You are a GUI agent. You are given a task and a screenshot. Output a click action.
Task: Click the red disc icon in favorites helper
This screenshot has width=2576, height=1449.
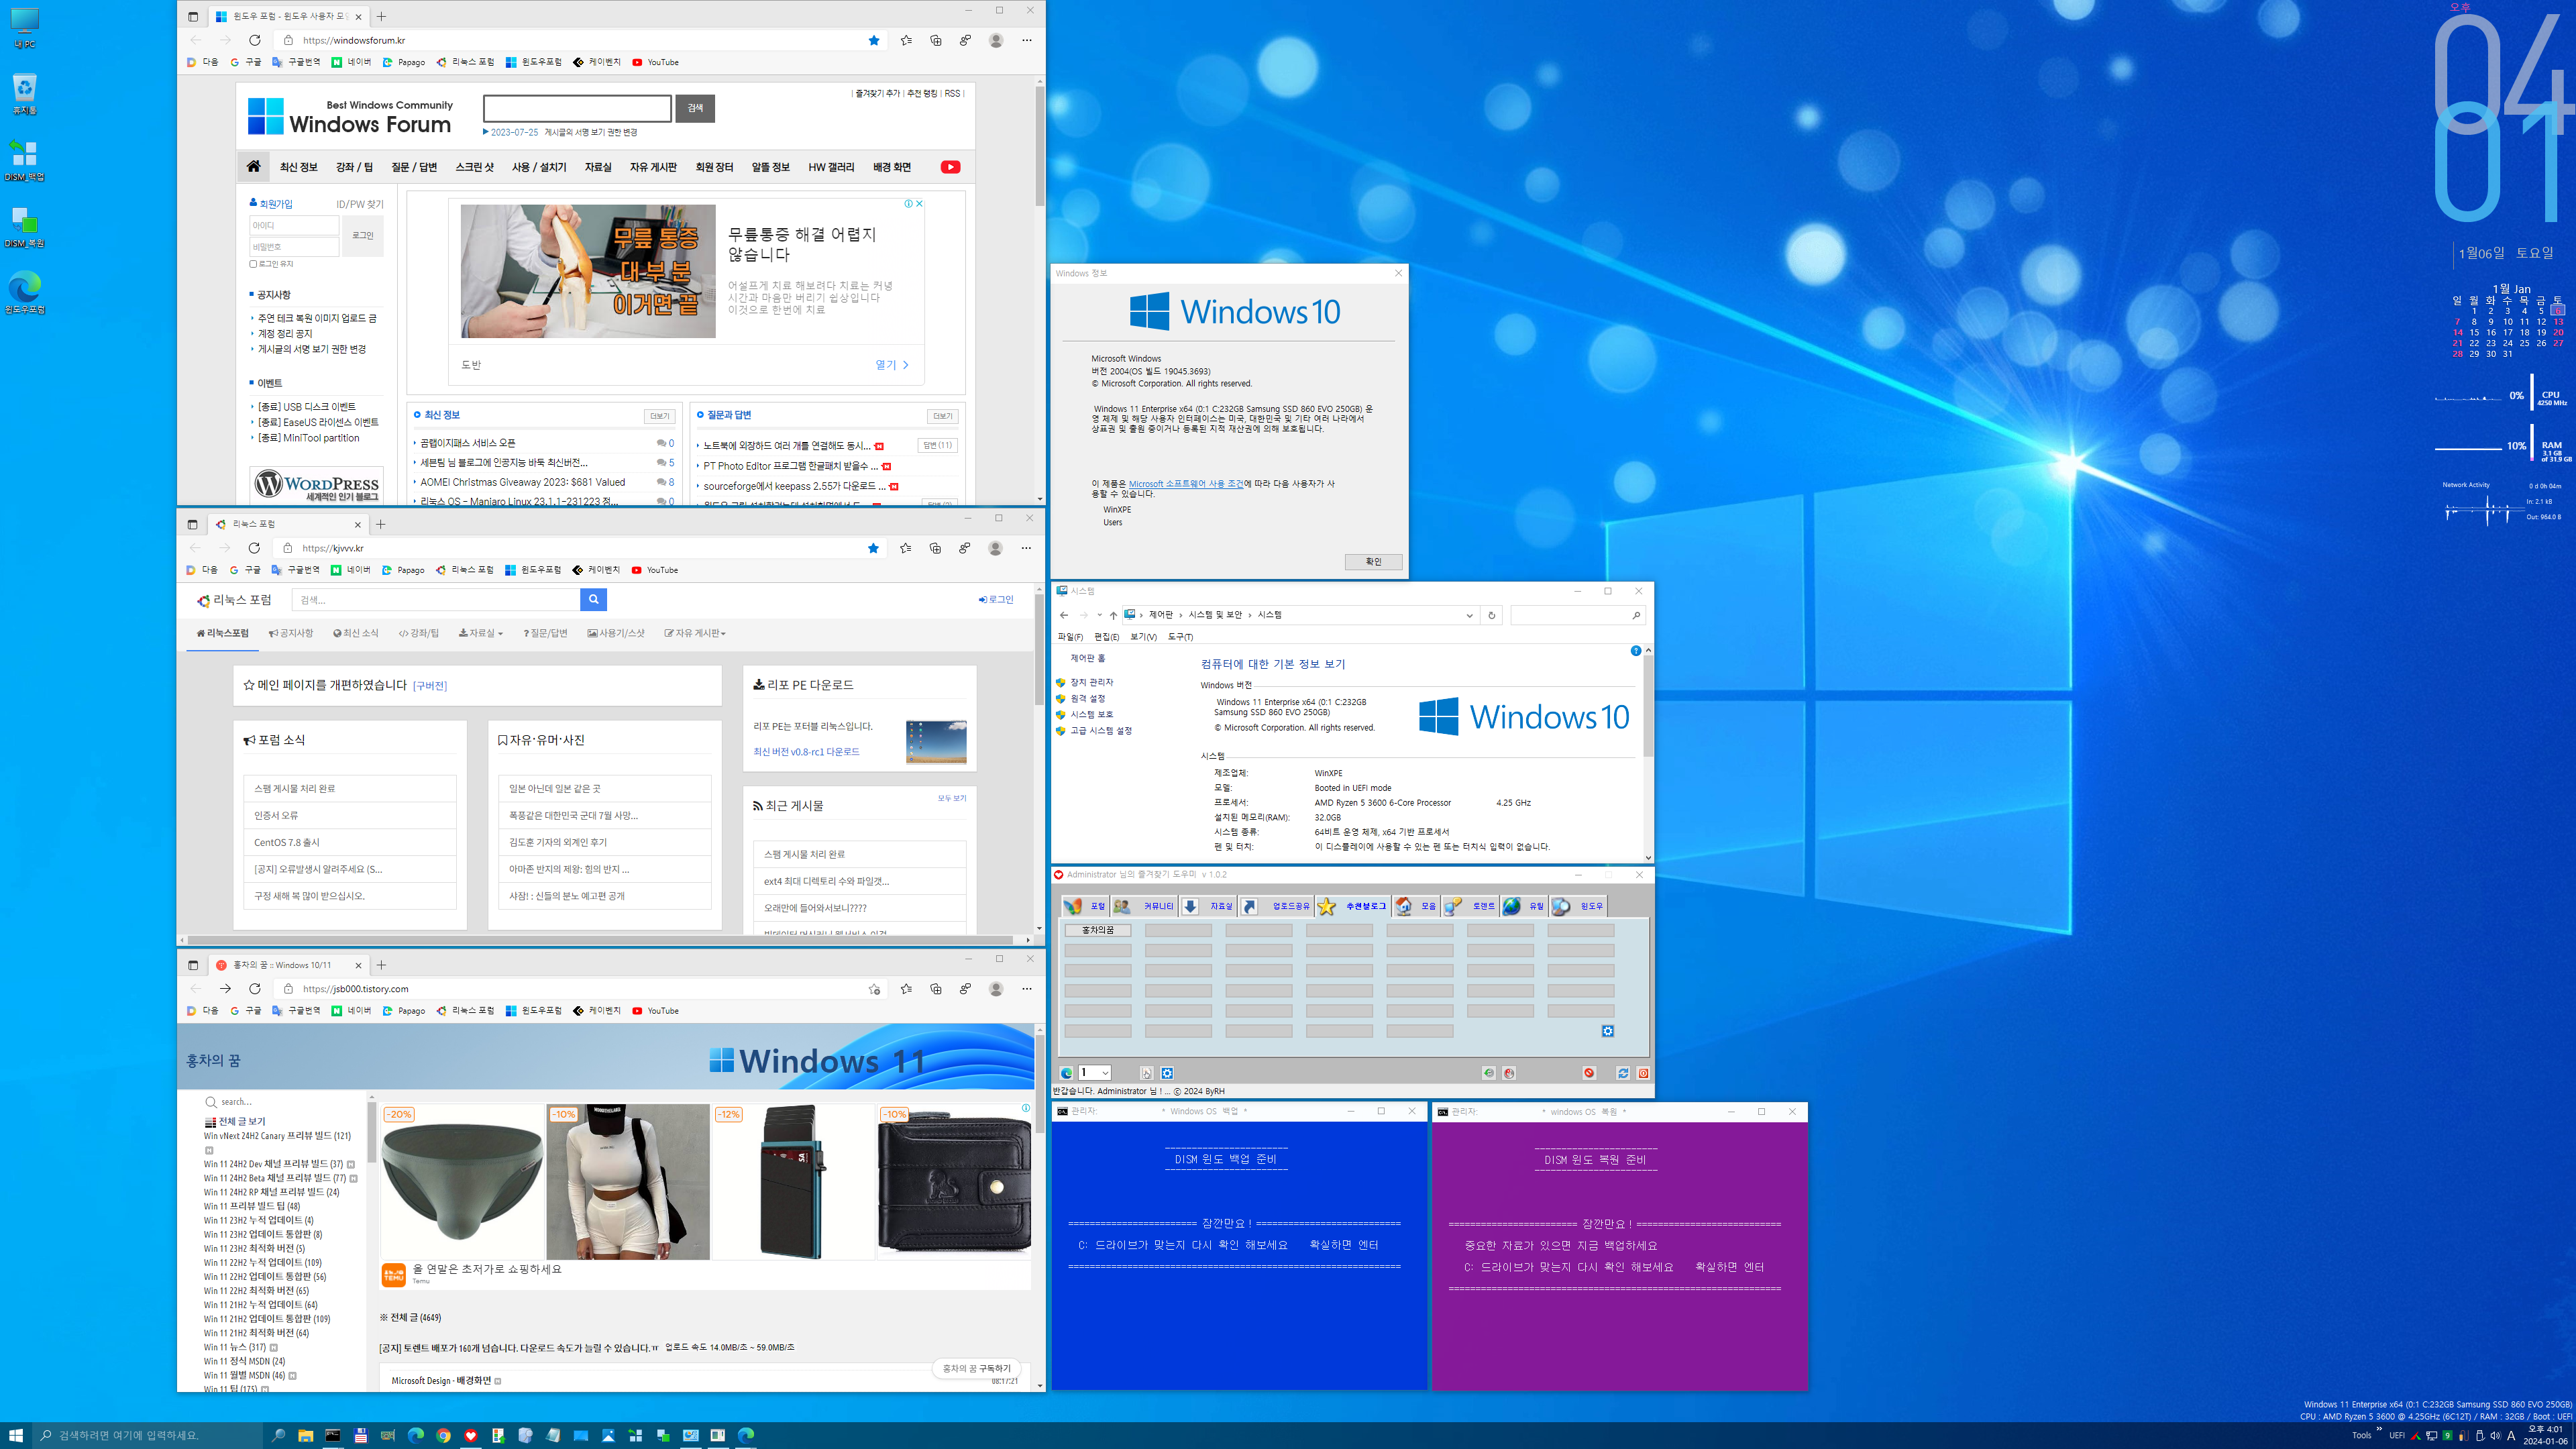pyautogui.click(x=1509, y=1073)
